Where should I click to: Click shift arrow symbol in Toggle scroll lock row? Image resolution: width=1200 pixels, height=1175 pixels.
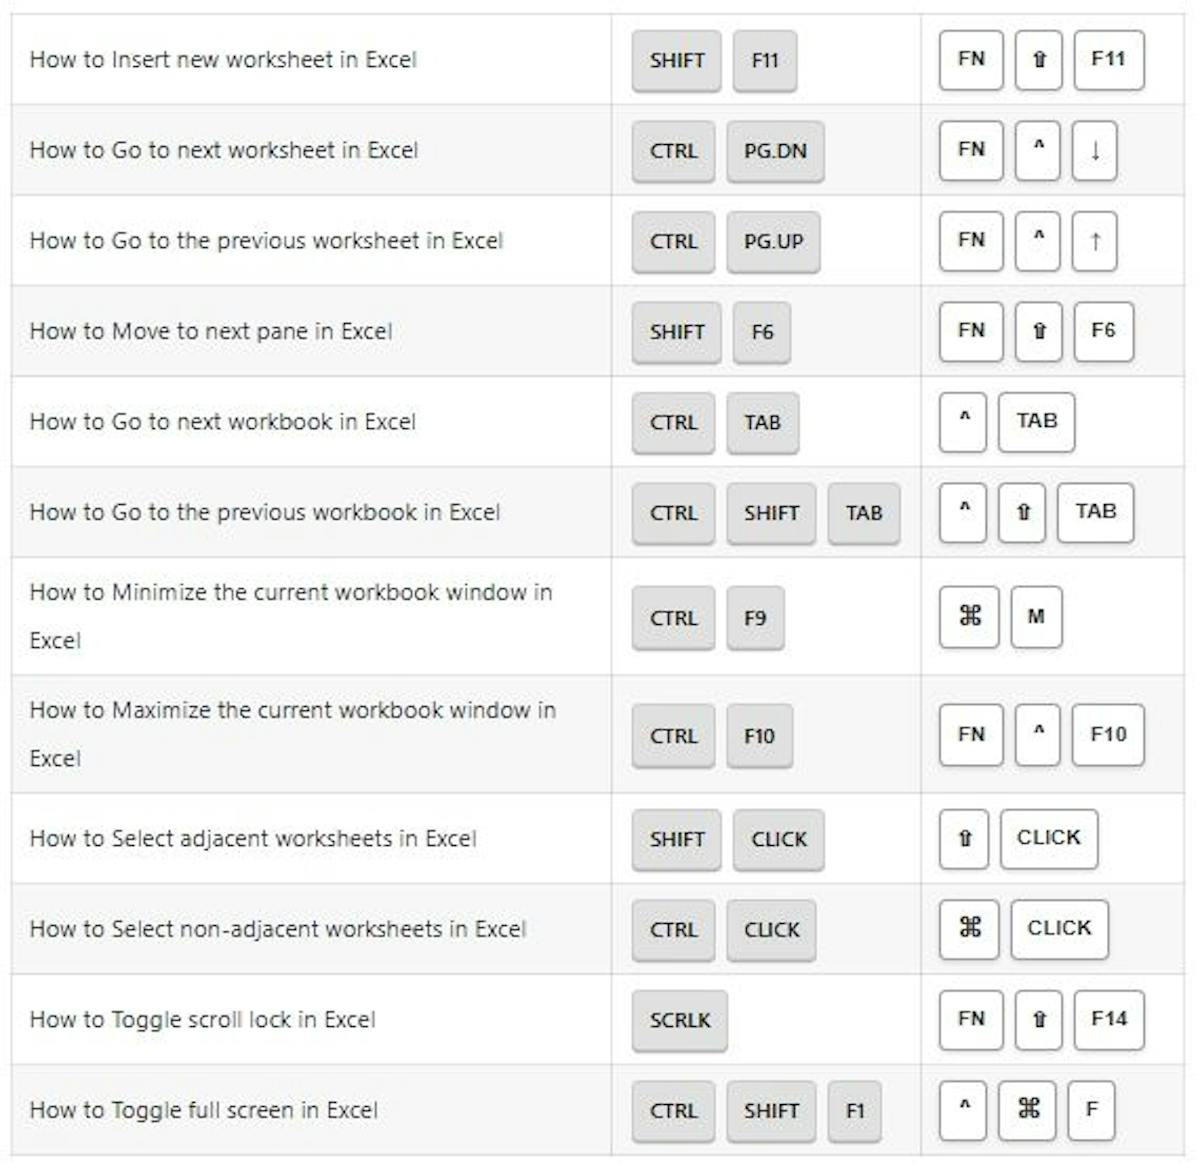pyautogui.click(x=1038, y=1019)
